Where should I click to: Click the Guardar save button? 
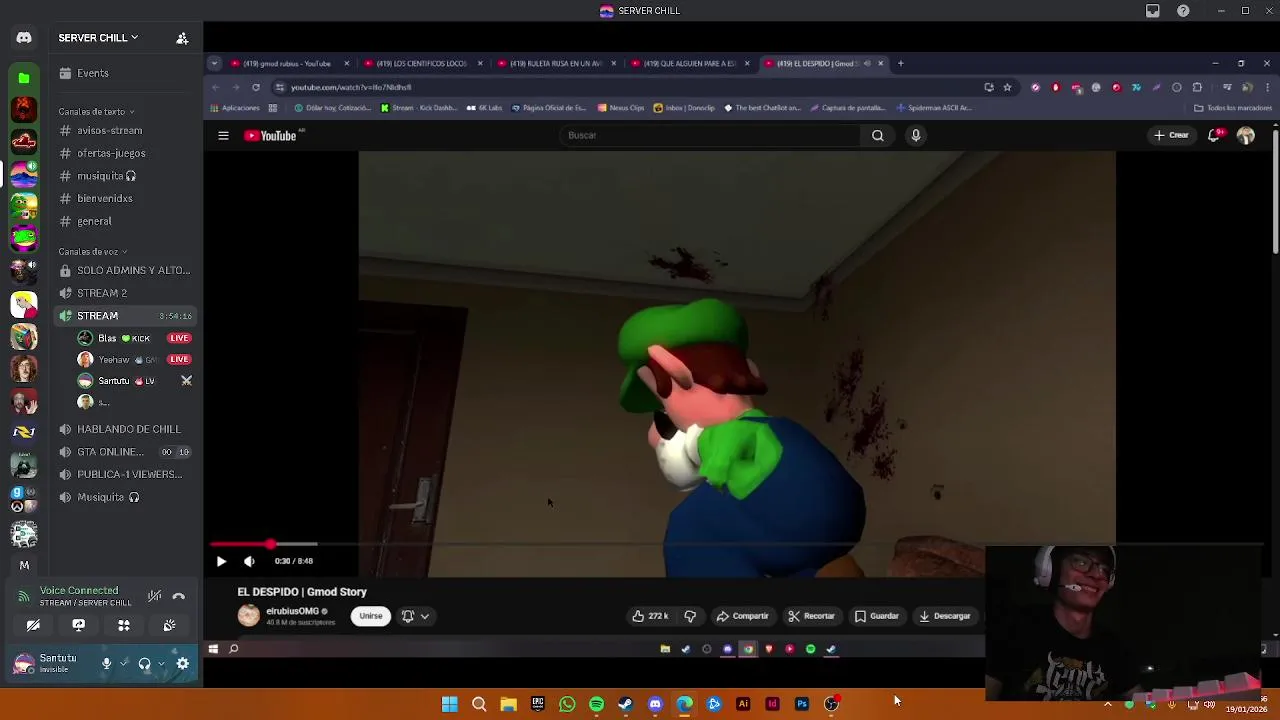coord(876,617)
